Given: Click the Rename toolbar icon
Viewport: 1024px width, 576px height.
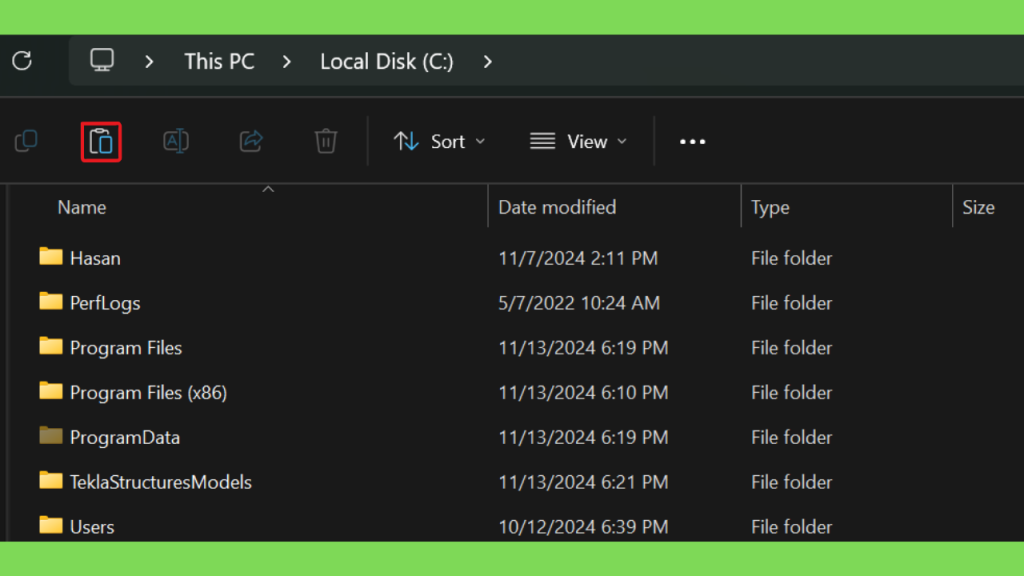Looking at the screenshot, I should click(176, 141).
